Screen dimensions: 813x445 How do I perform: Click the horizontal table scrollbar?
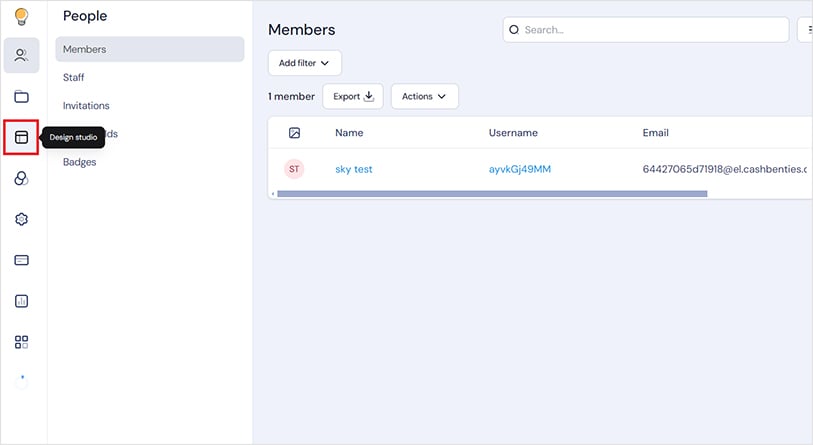point(492,194)
